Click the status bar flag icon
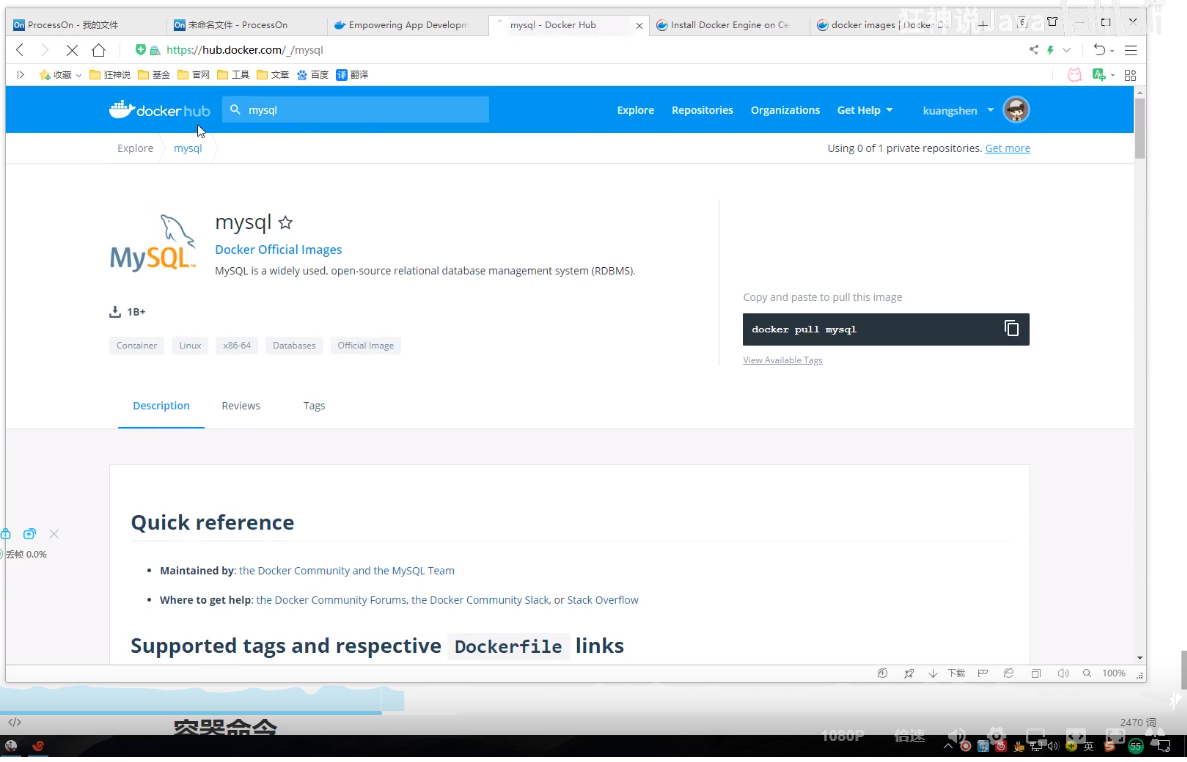1187x762 pixels. click(x=983, y=673)
